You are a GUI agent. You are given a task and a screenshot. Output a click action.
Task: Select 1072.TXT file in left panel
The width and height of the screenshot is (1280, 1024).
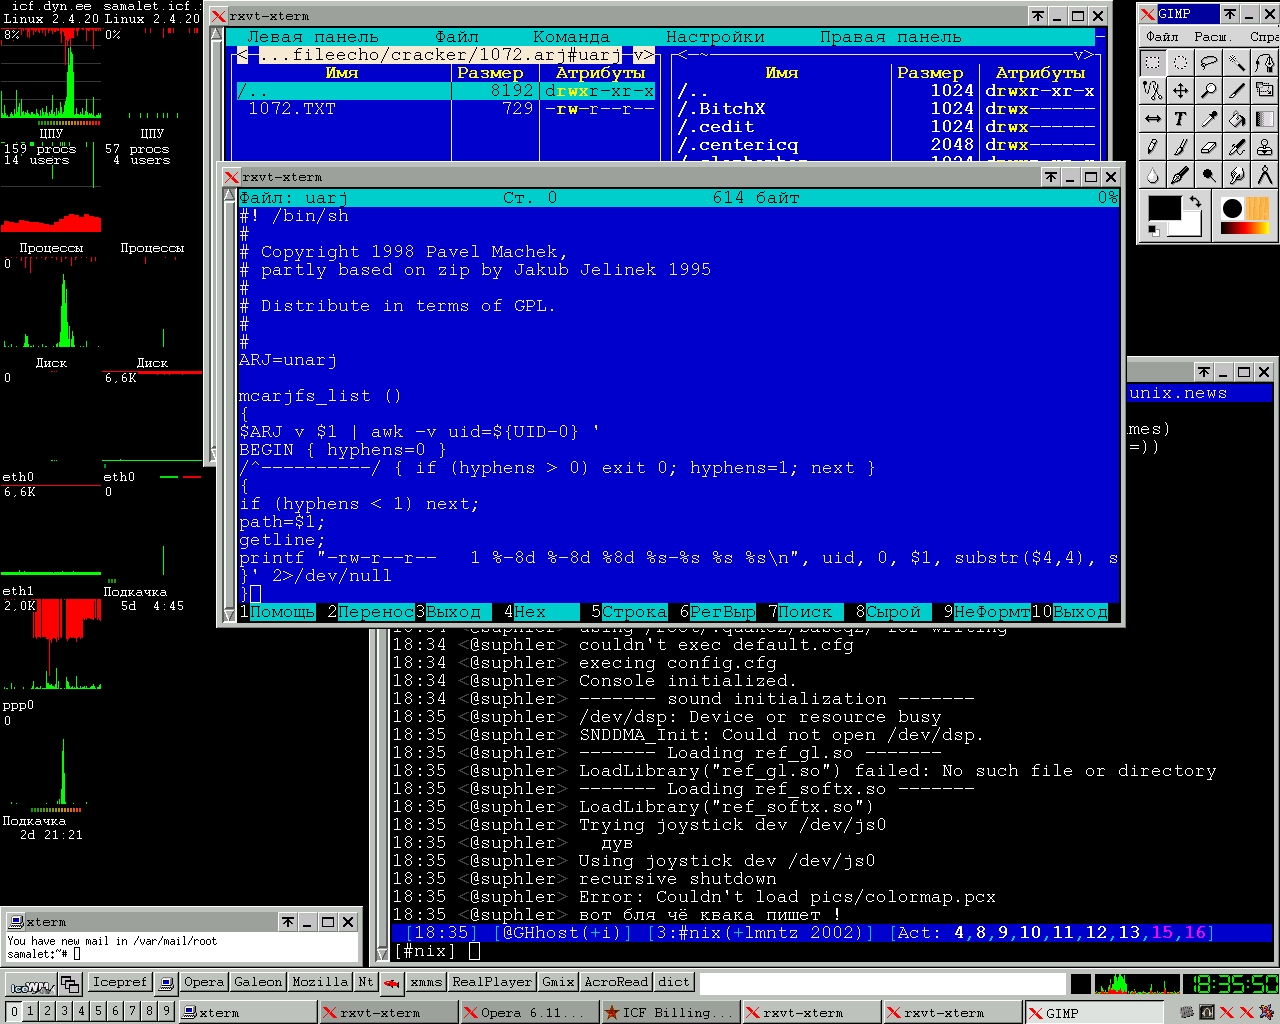point(446,109)
